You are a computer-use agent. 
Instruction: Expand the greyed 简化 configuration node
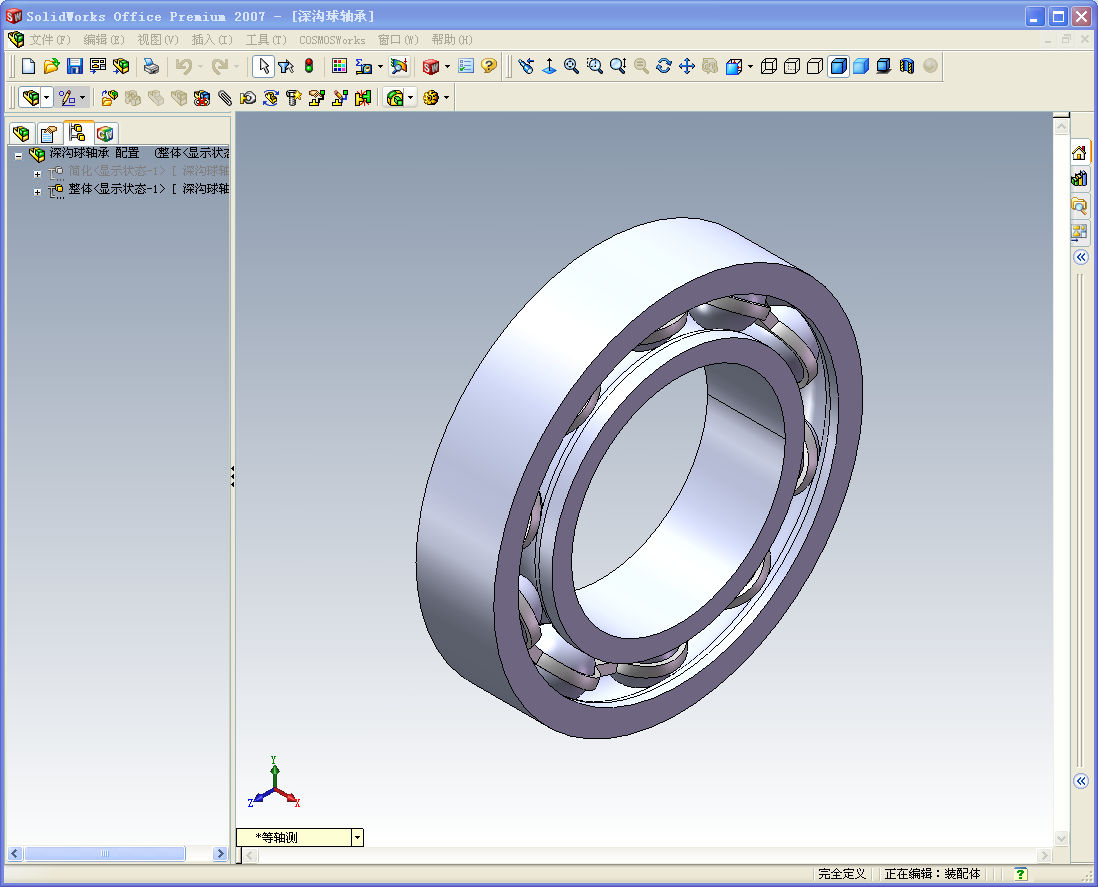(x=37, y=174)
